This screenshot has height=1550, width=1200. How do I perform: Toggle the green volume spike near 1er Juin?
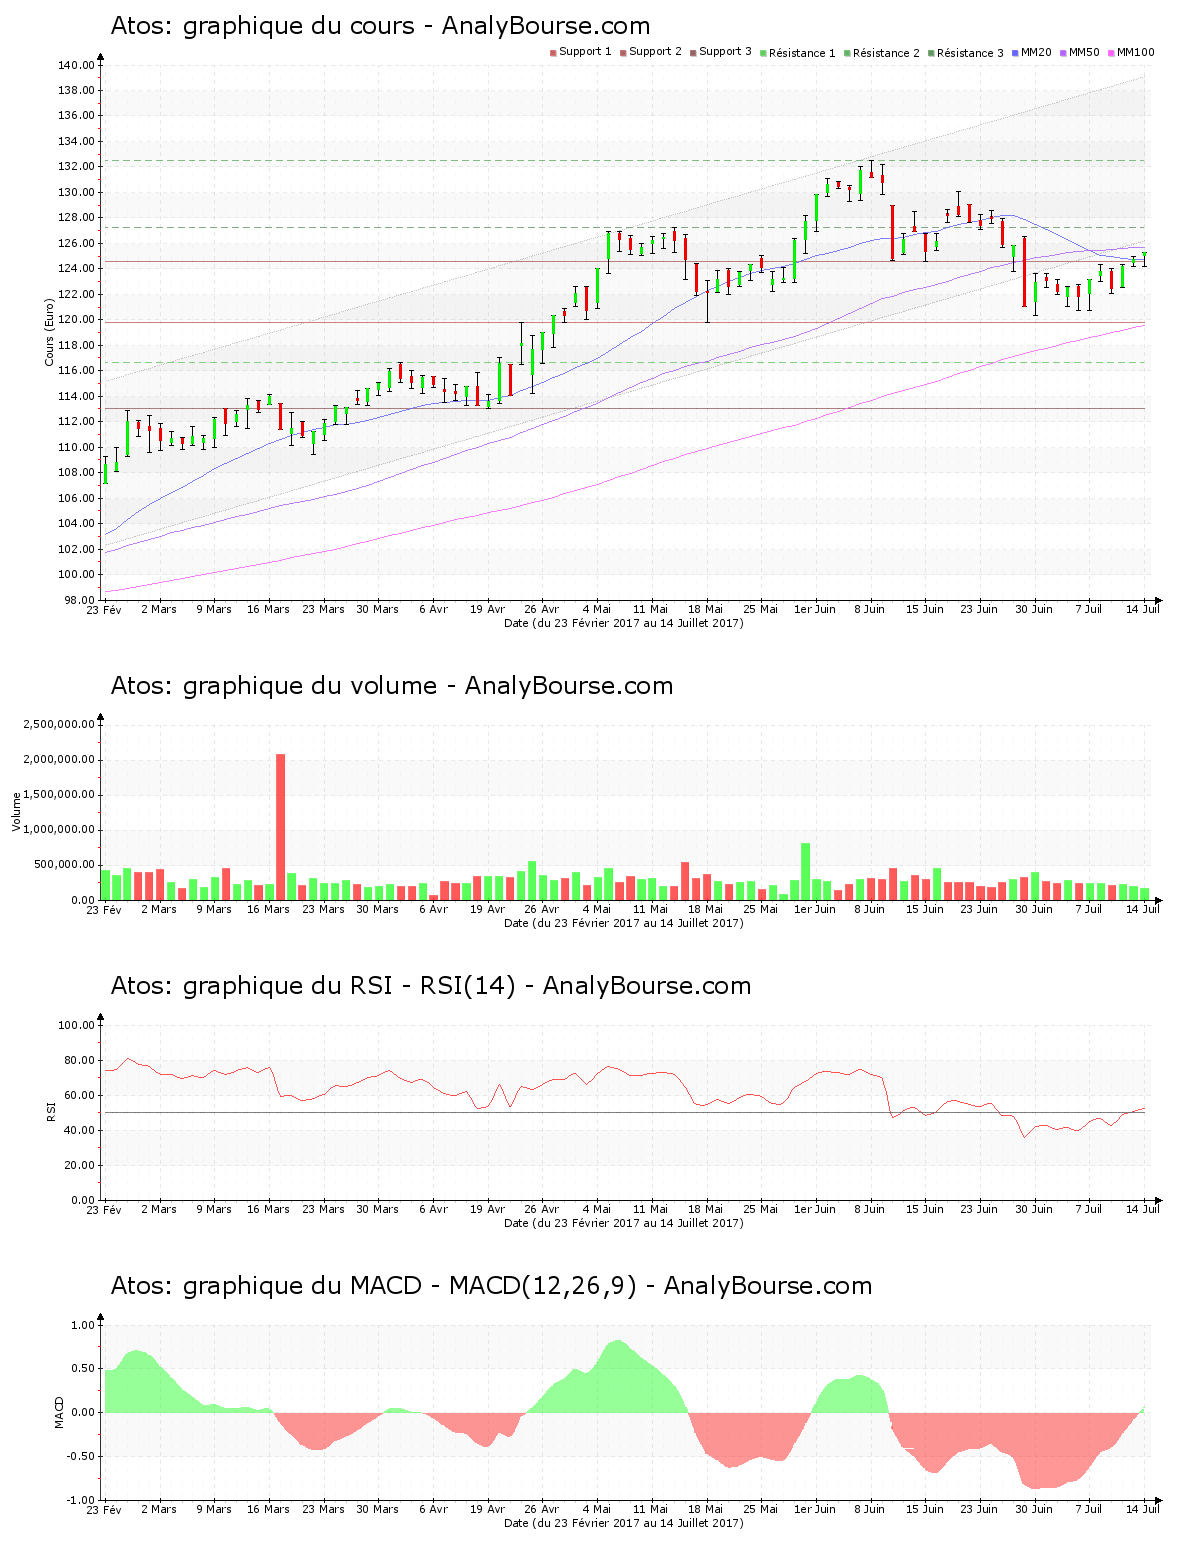pos(803,870)
